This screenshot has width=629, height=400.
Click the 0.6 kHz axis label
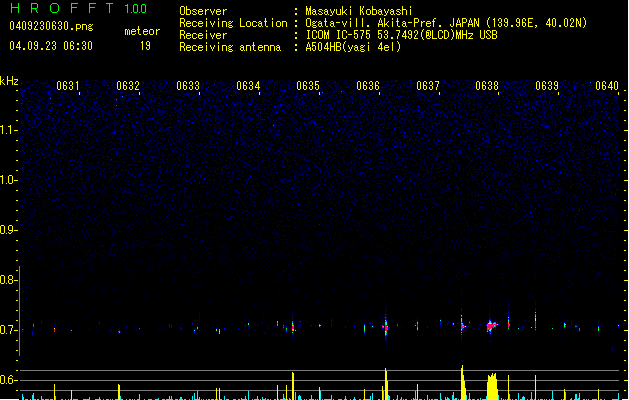point(9,380)
